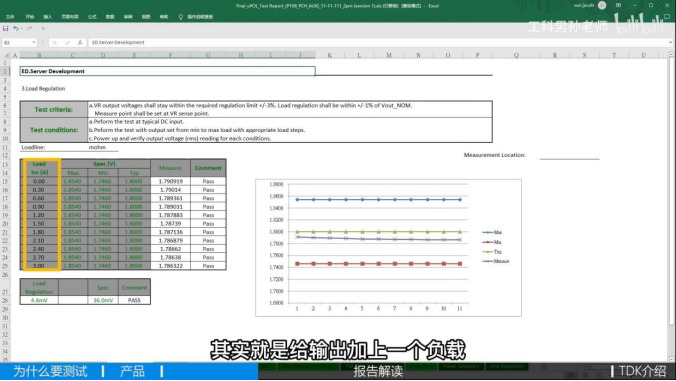Click the vertical scrollbar up arrow

[671, 54]
